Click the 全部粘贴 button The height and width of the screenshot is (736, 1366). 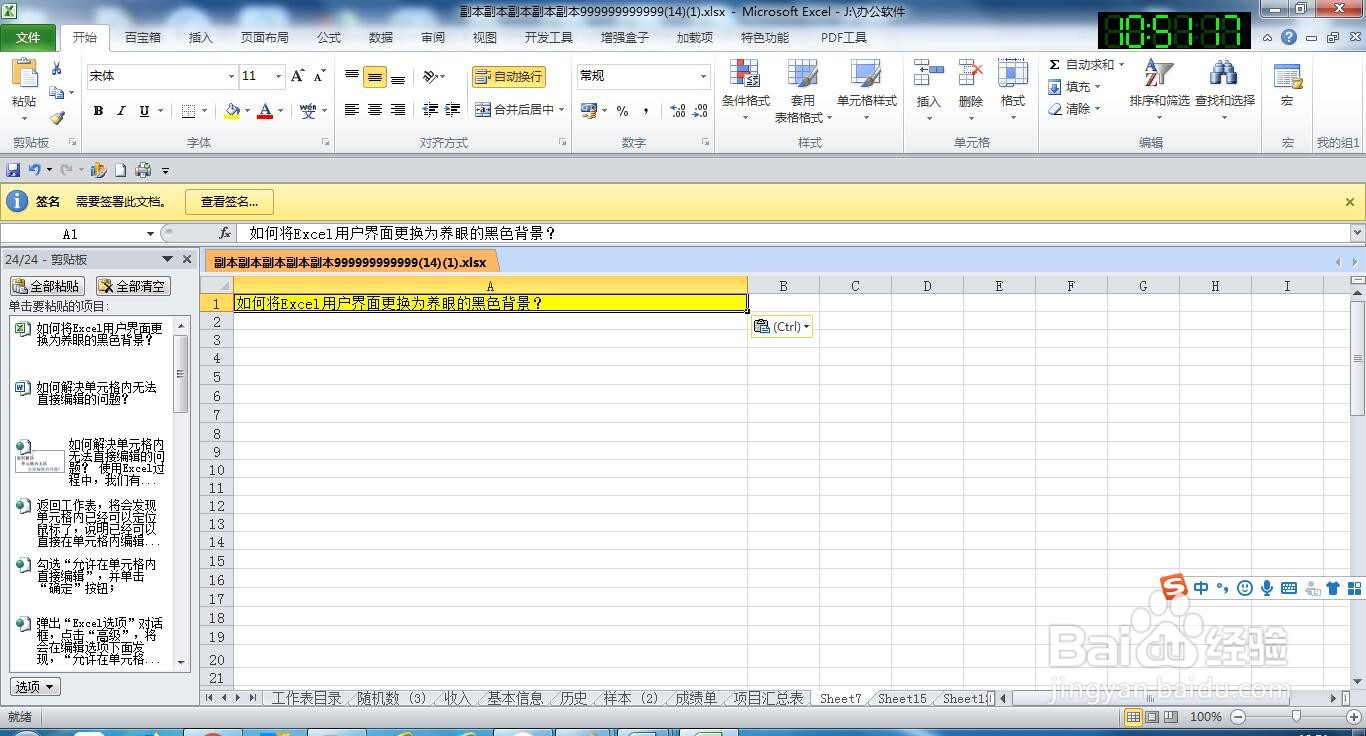coord(46,287)
